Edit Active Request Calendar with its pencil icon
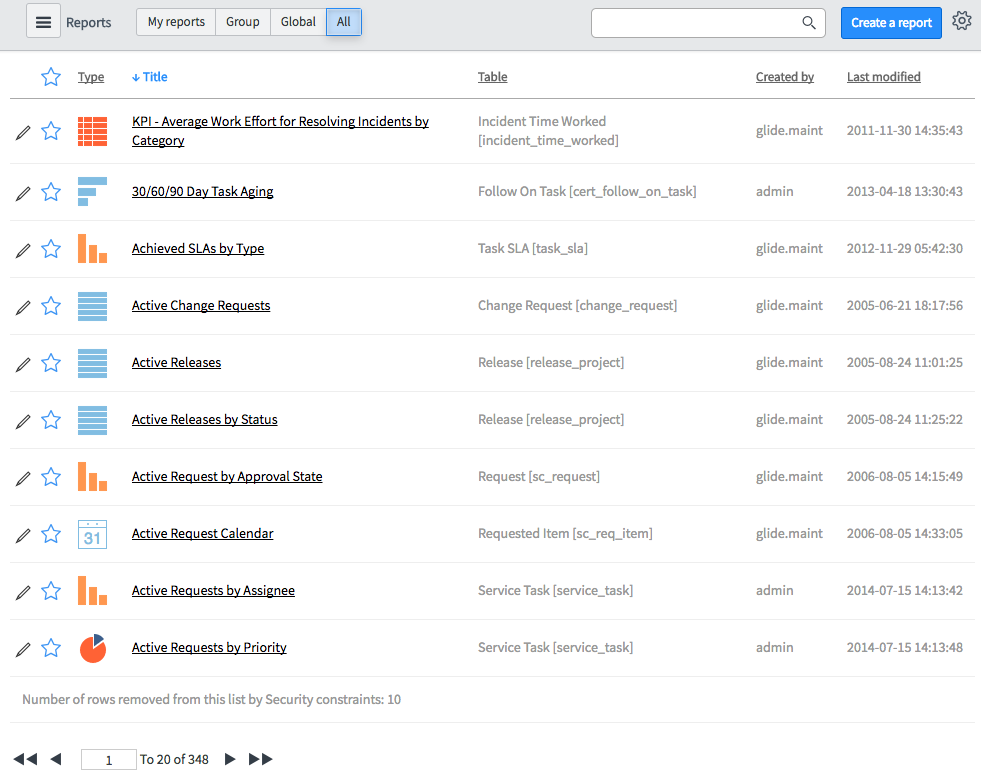Screen dimensions: 981x780 [x=23, y=535]
